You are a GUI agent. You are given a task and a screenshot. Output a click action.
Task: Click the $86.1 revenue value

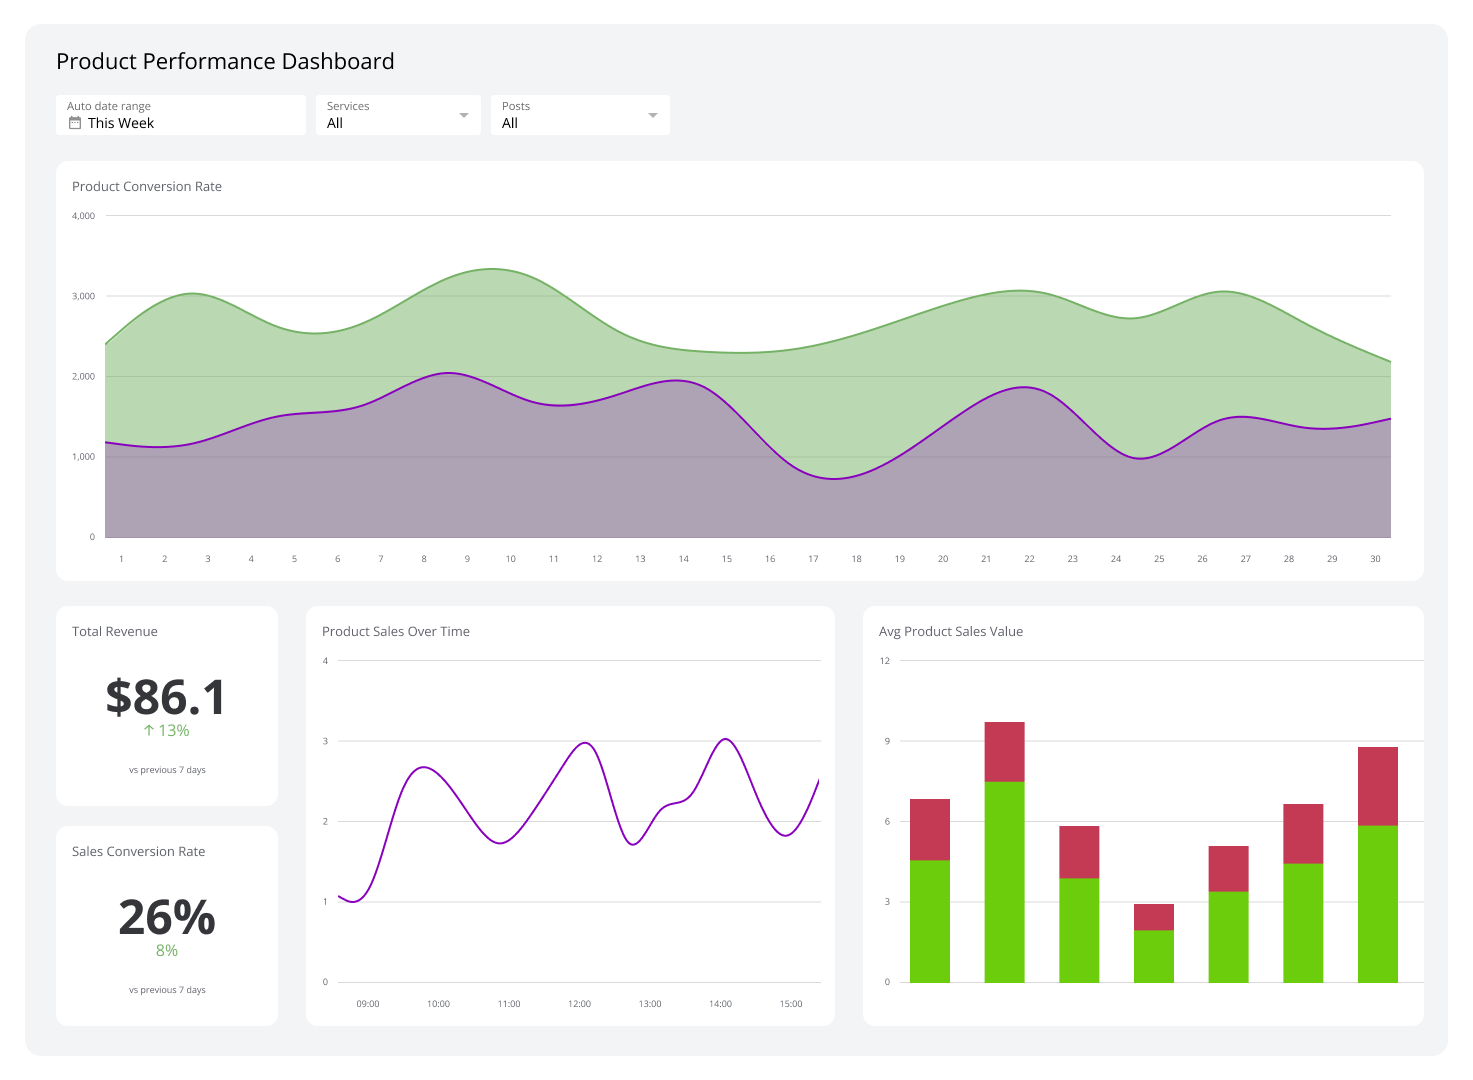click(166, 697)
